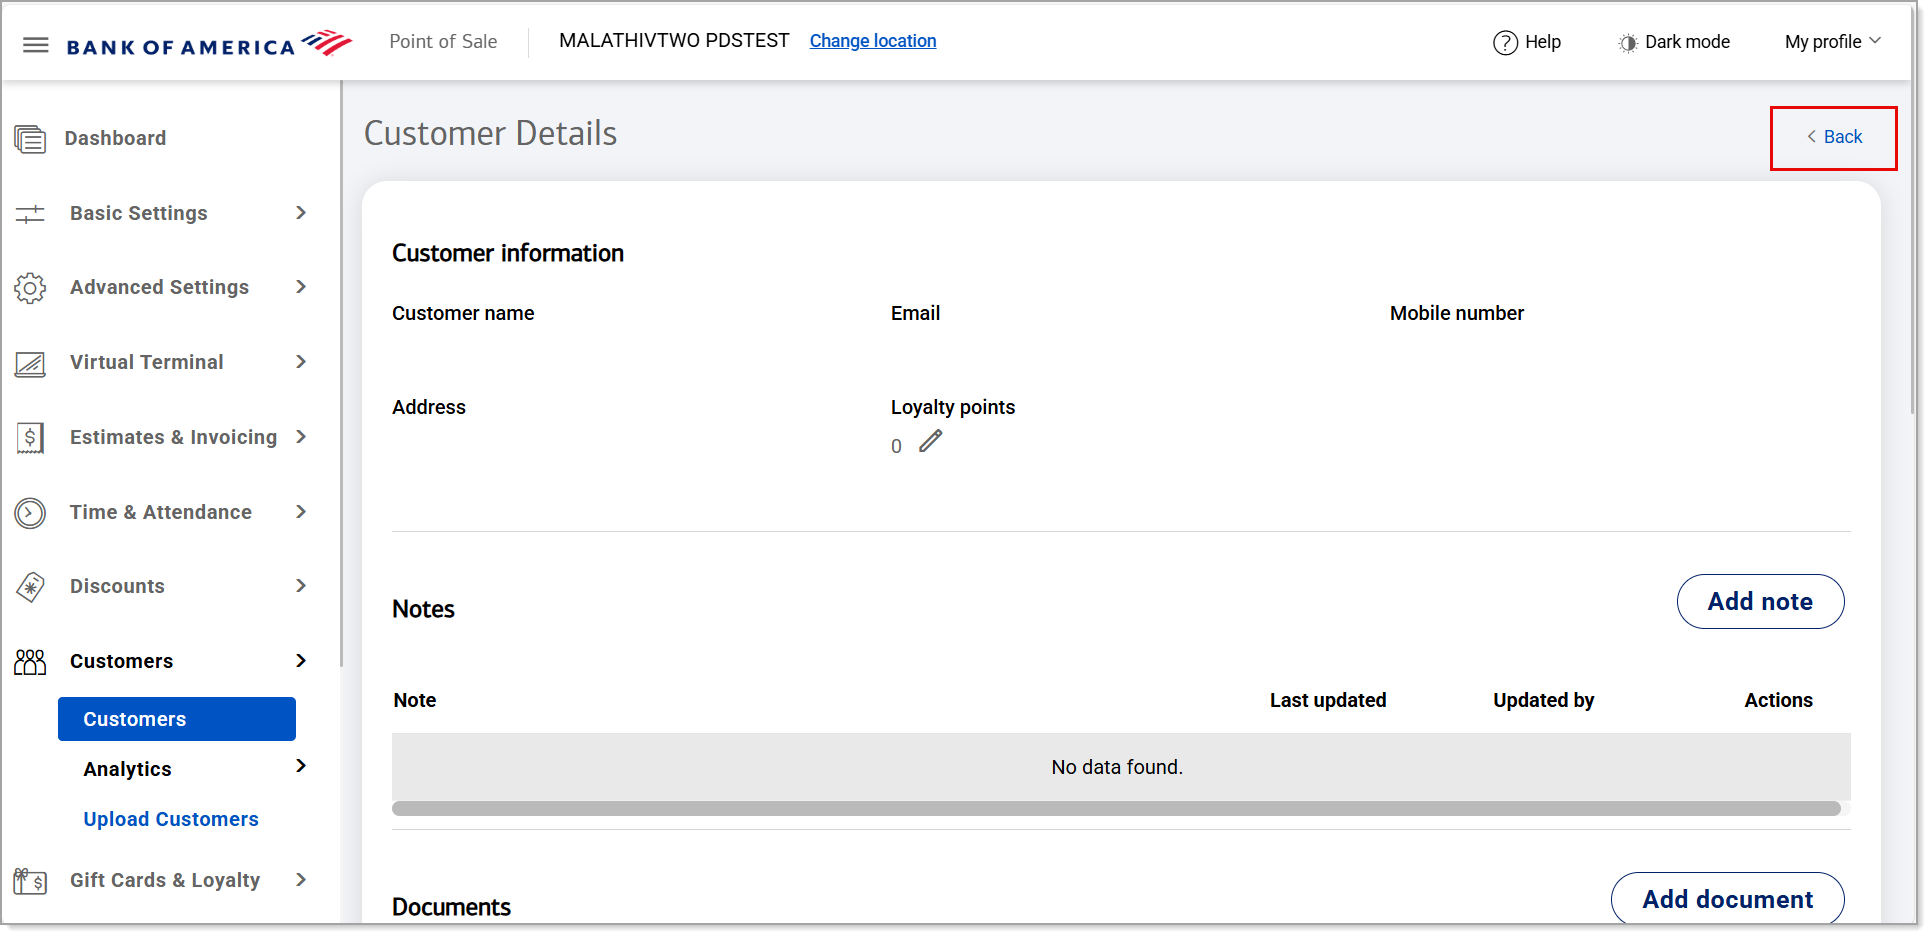
Task: Click the MALATHIVTWO PDSTEST location name
Action: tap(674, 41)
